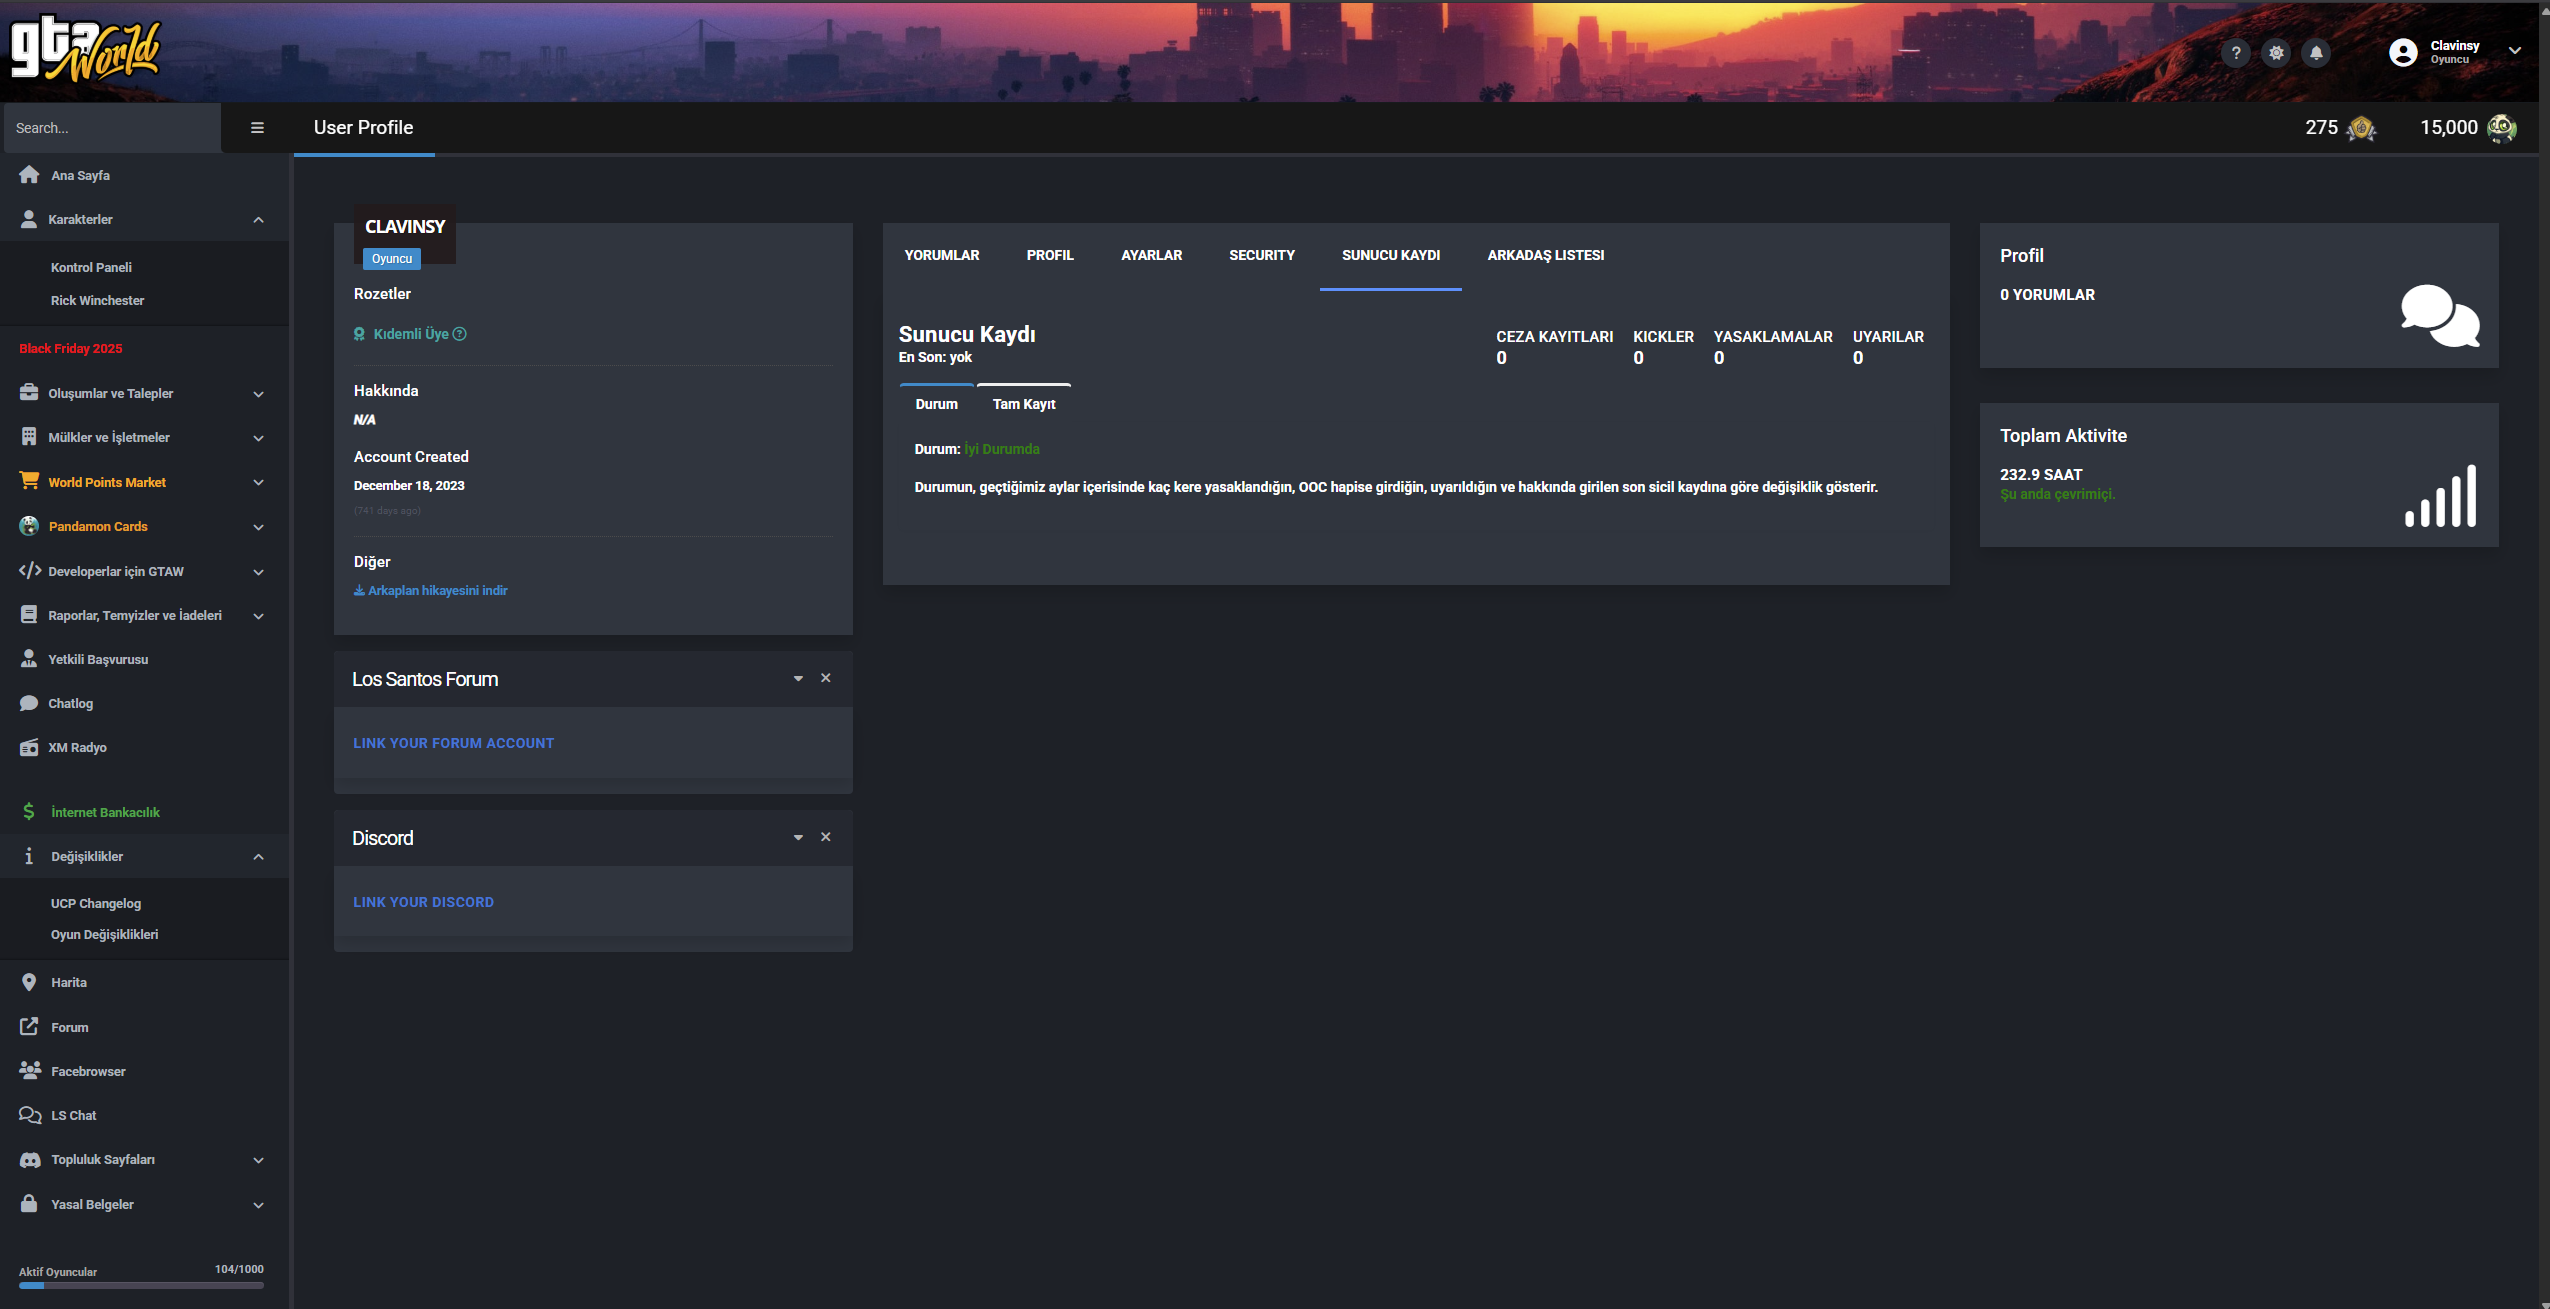Image resolution: width=2550 pixels, height=1309 pixels.
Task: Close the Discord panel
Action: click(826, 837)
